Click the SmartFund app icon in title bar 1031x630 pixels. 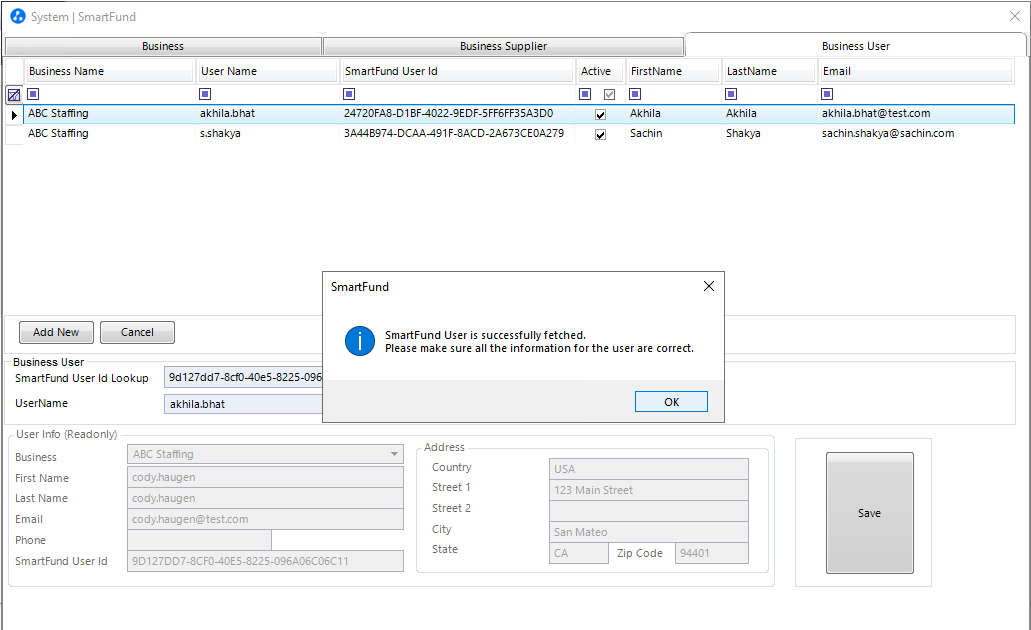pyautogui.click(x=18, y=16)
